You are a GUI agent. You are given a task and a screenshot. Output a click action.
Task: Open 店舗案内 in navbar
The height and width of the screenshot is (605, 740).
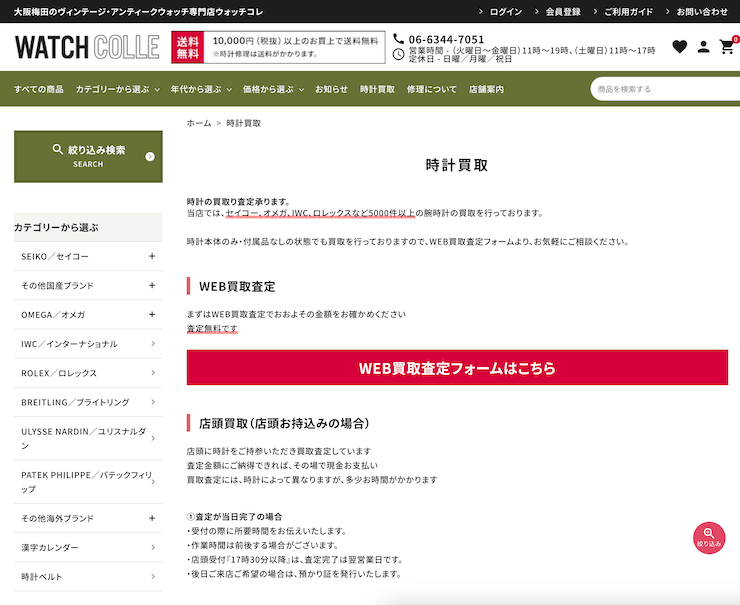click(x=486, y=89)
